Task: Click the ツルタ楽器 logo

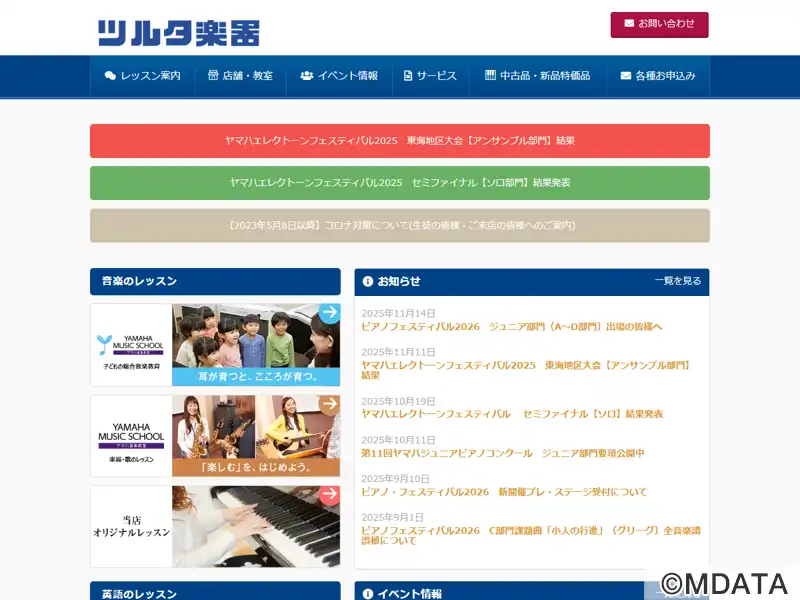Action: point(179,33)
